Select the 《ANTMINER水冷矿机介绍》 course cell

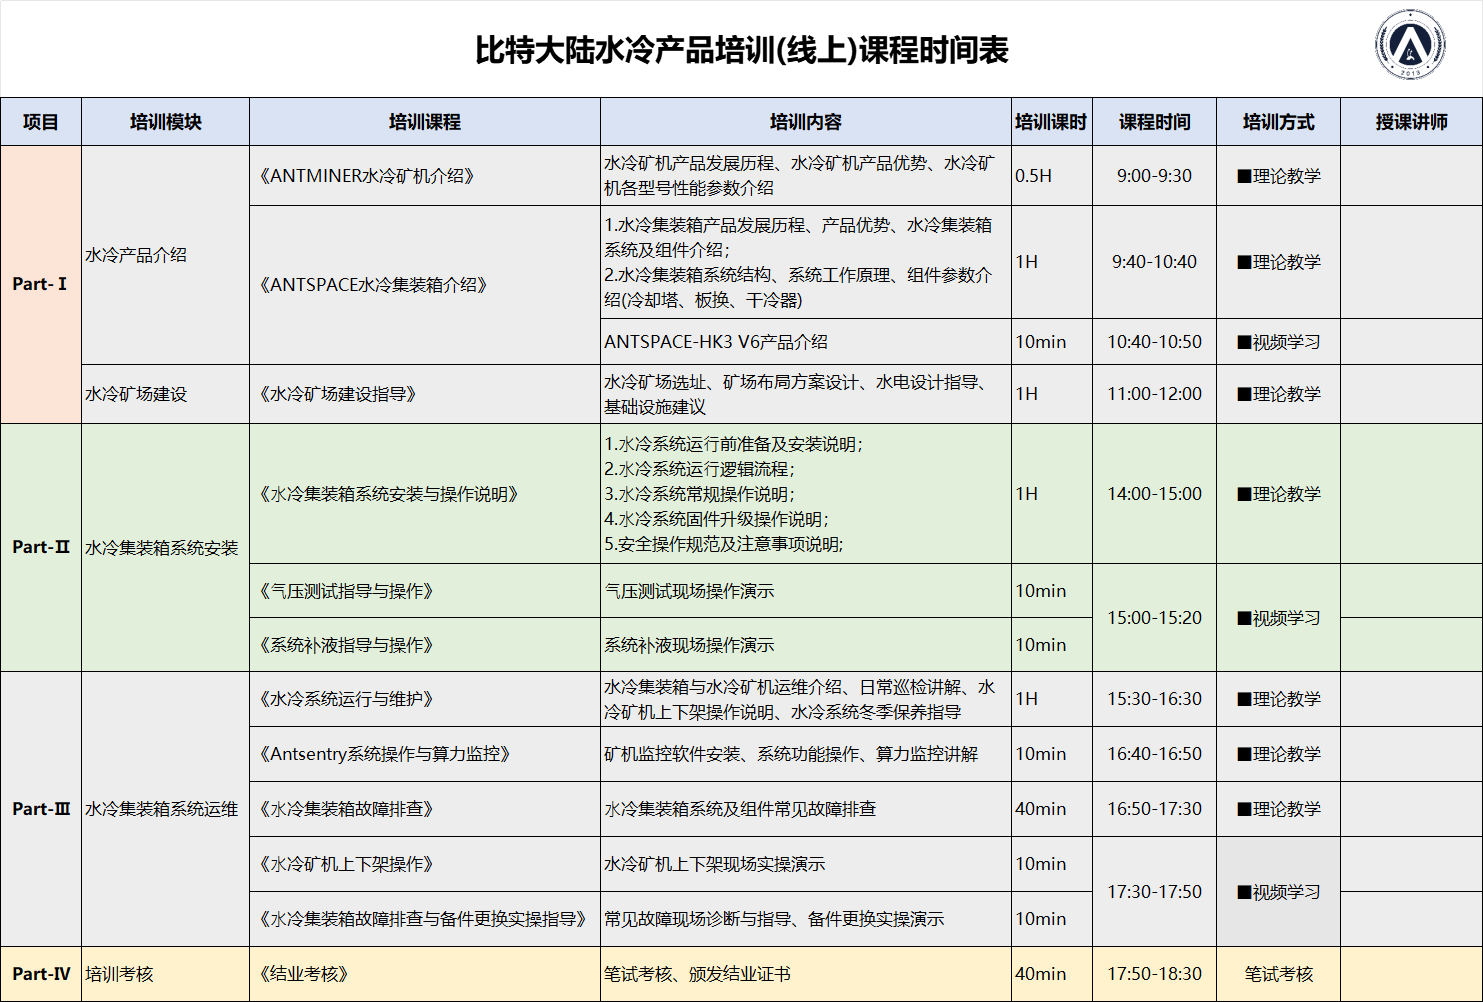(425, 176)
